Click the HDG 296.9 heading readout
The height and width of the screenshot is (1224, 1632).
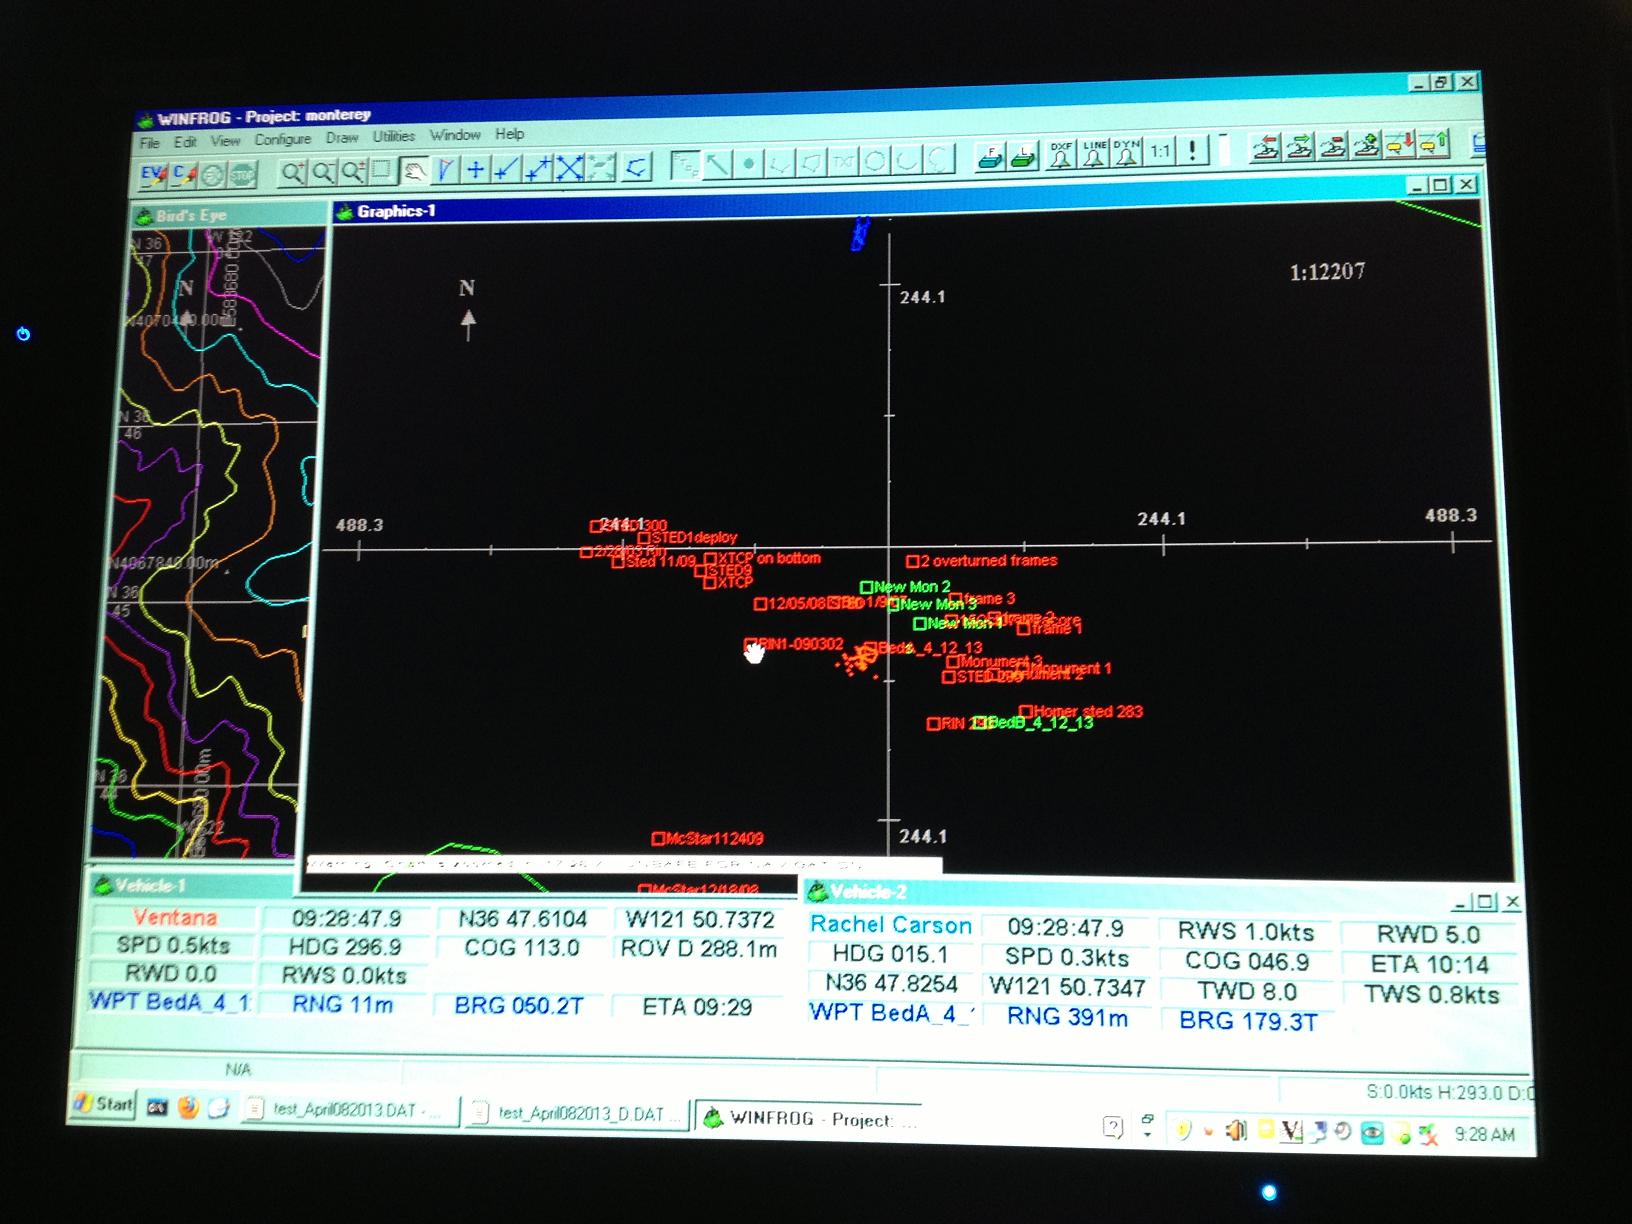tap(345, 946)
